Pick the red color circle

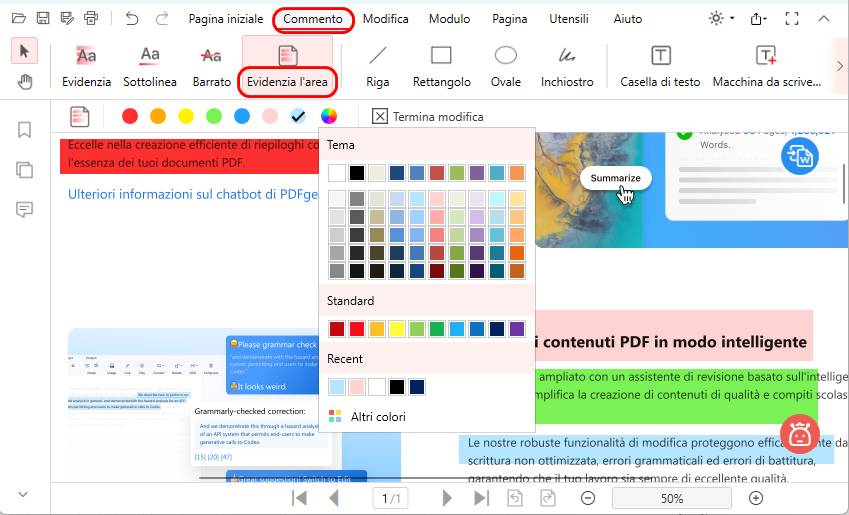click(x=130, y=116)
